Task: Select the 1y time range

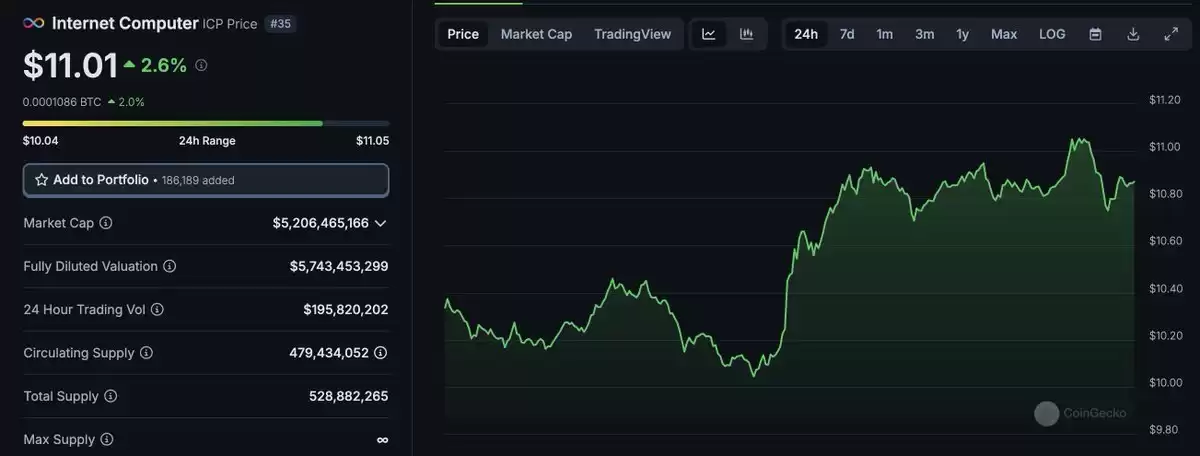Action: 962,34
